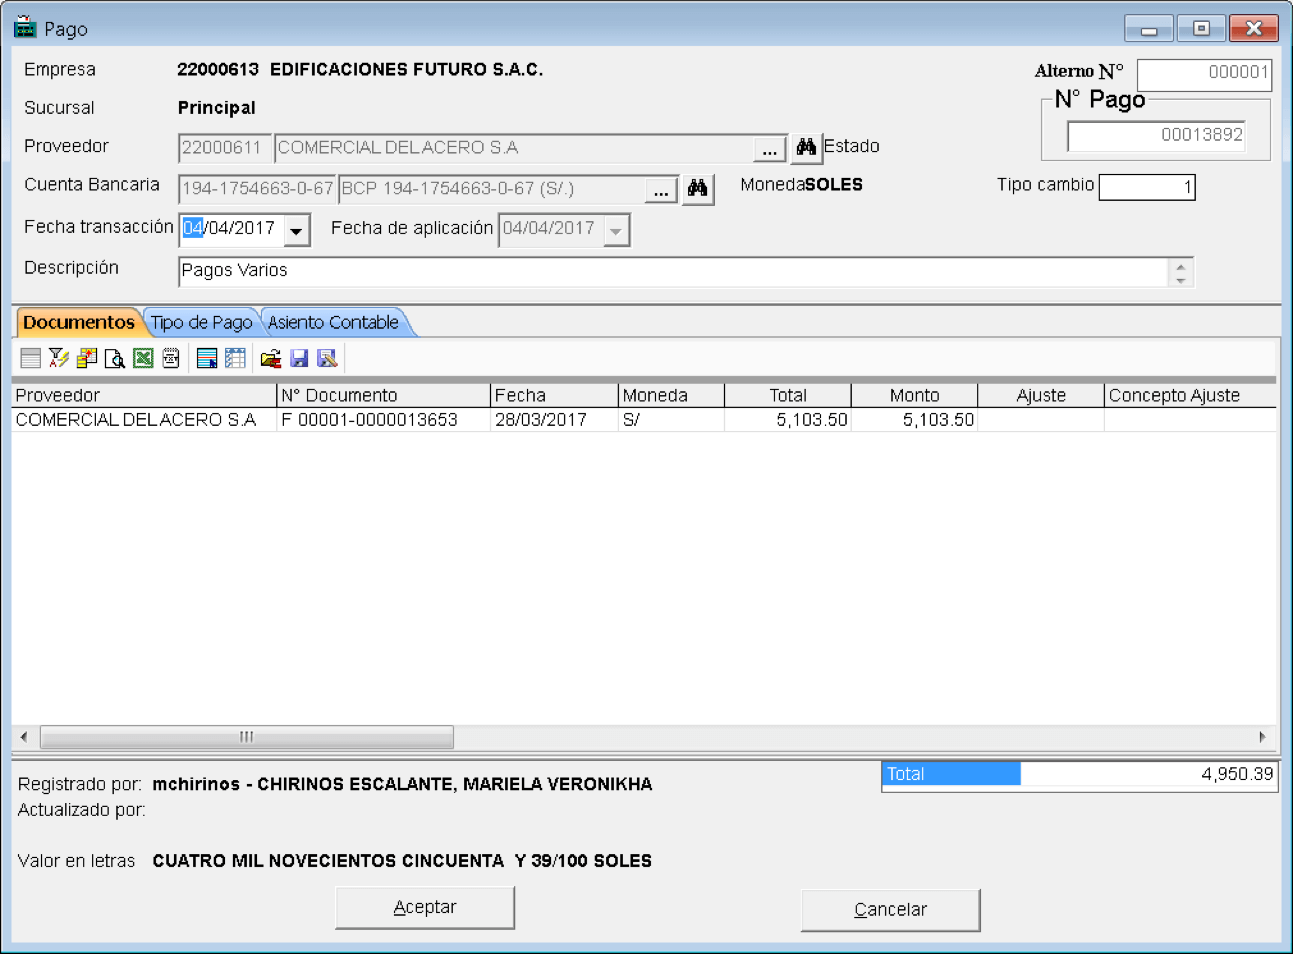The width and height of the screenshot is (1293, 954).
Task: Click the ellipsis button for Proveedor lookup
Action: [769, 149]
